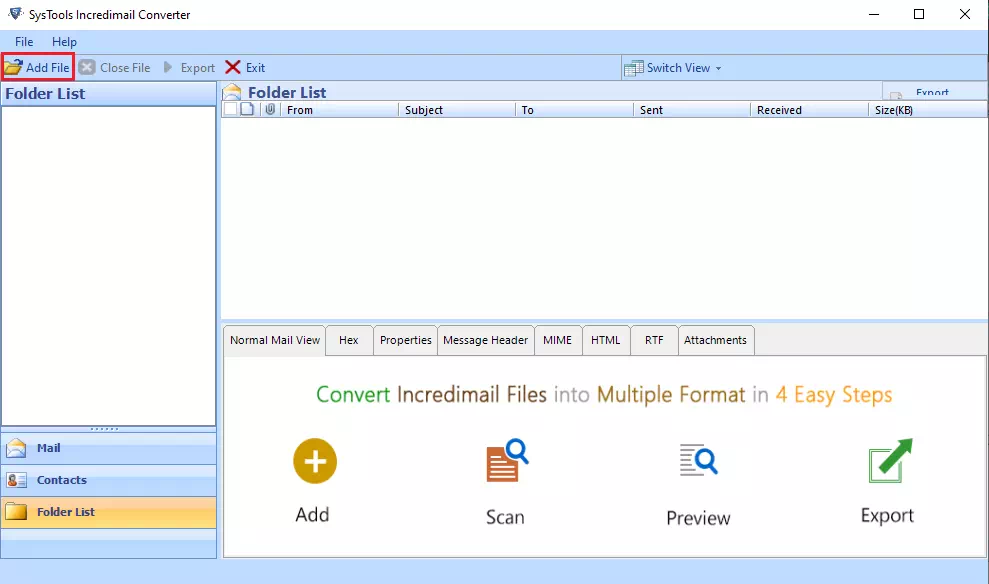This screenshot has width=989, height=584.
Task: Click the yellow Add plus icon
Action: tap(315, 461)
